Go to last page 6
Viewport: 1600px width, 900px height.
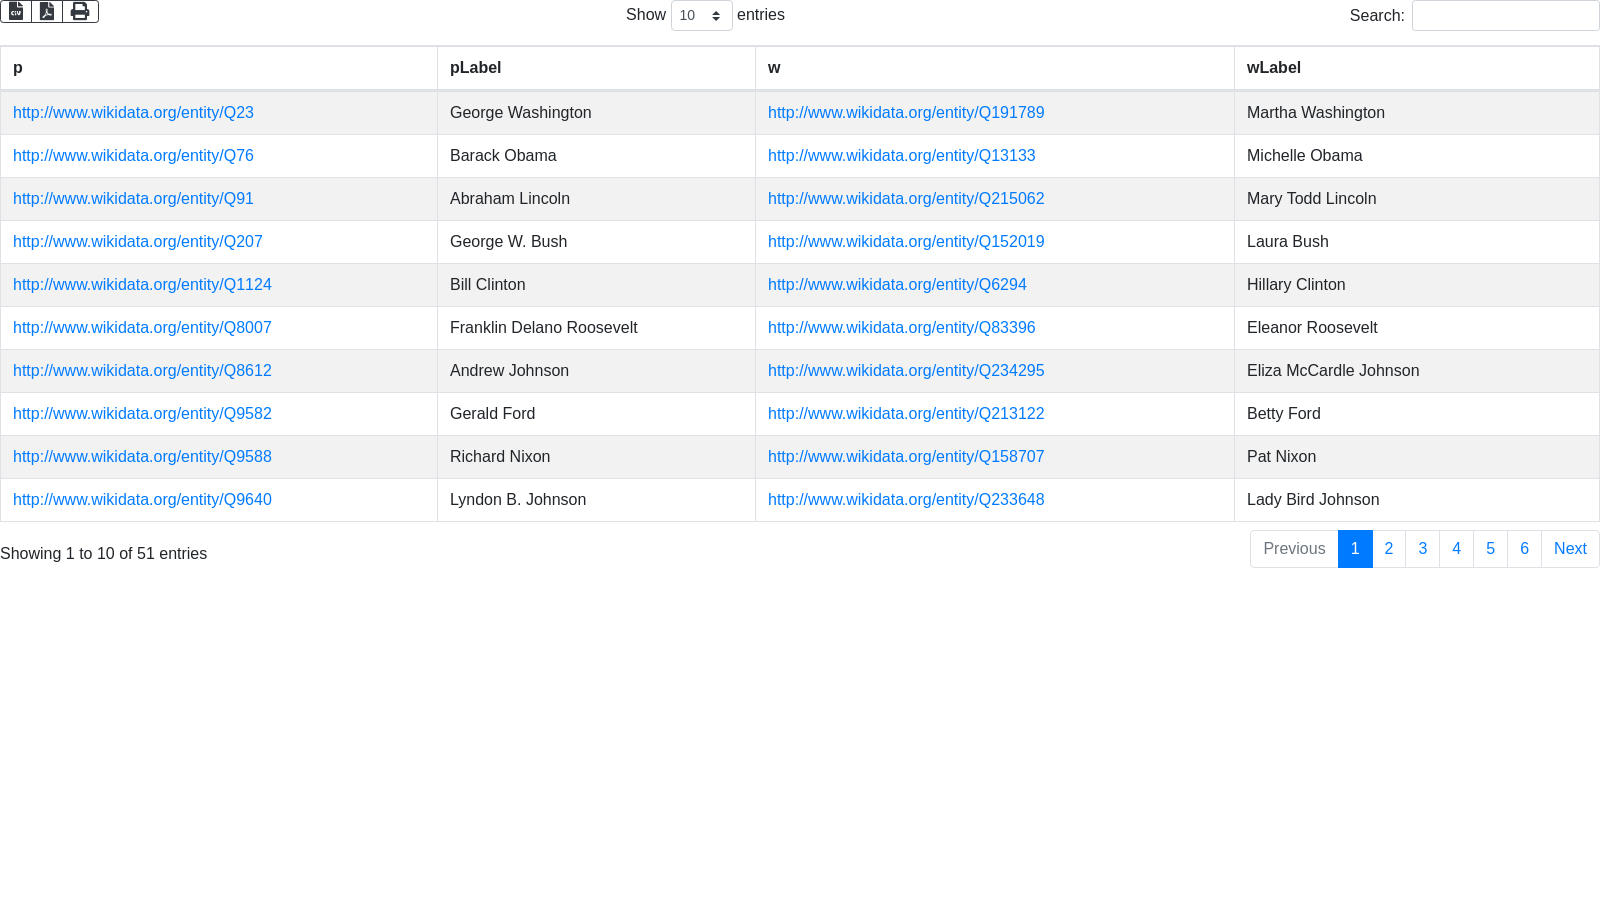click(1524, 549)
